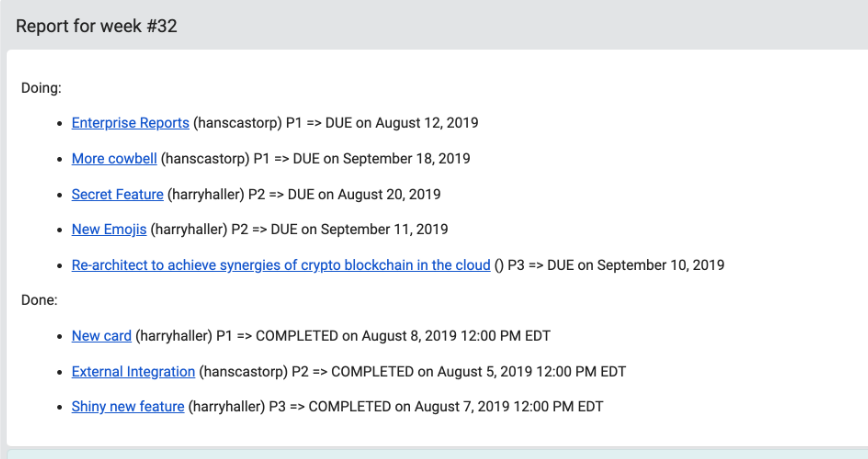
Task: Click the August 12, 2019 due date
Action: pyautogui.click(x=427, y=123)
